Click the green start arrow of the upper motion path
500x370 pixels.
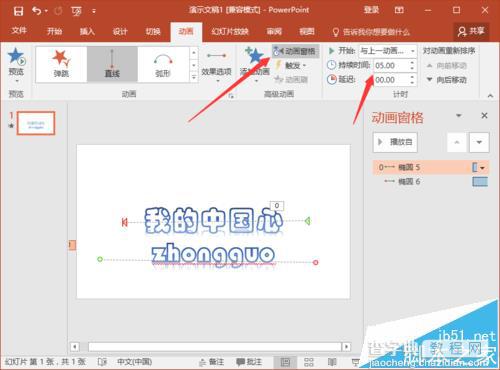click(308, 221)
